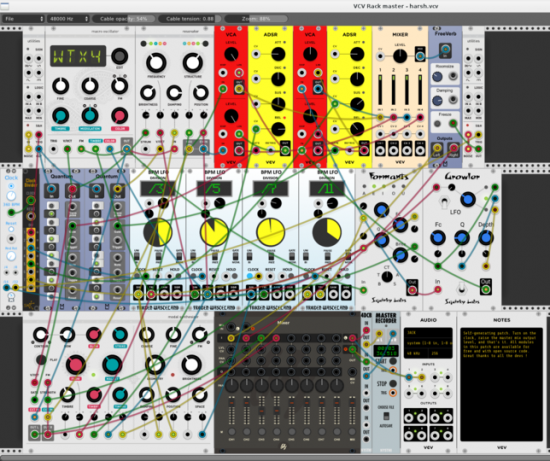Screen dimensions: 550x461
Task: Click the teal TIMBRE knob on the macro oscillator
Action: [x=61, y=116]
